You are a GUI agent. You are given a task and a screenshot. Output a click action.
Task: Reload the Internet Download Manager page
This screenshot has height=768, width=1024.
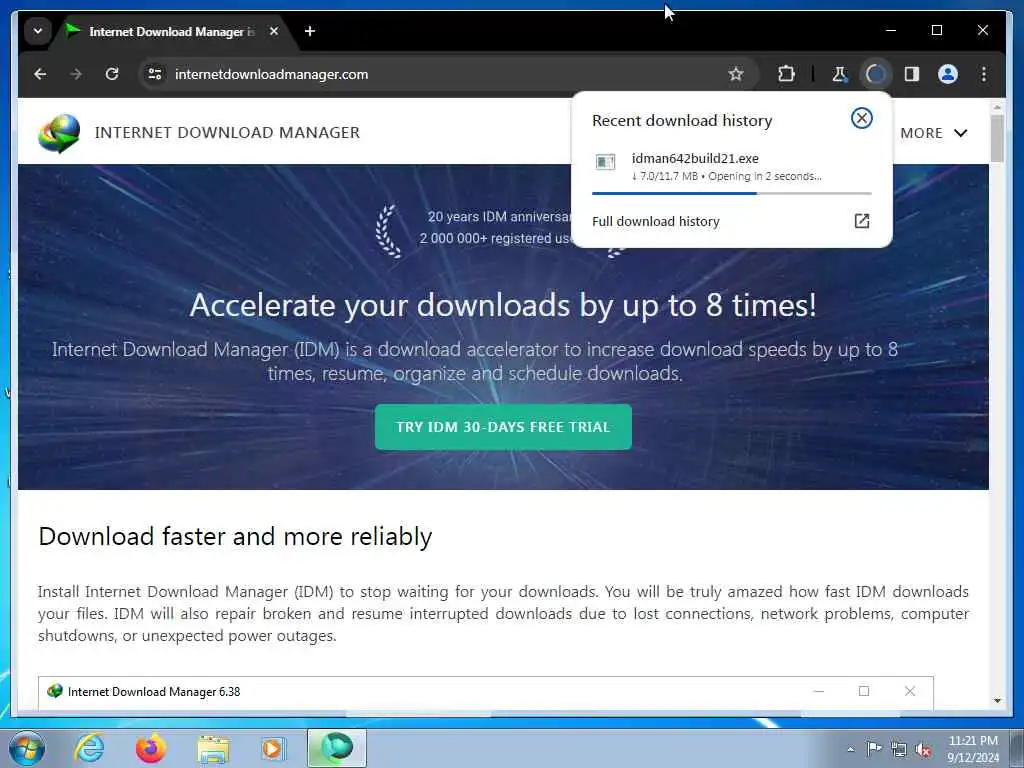click(112, 74)
